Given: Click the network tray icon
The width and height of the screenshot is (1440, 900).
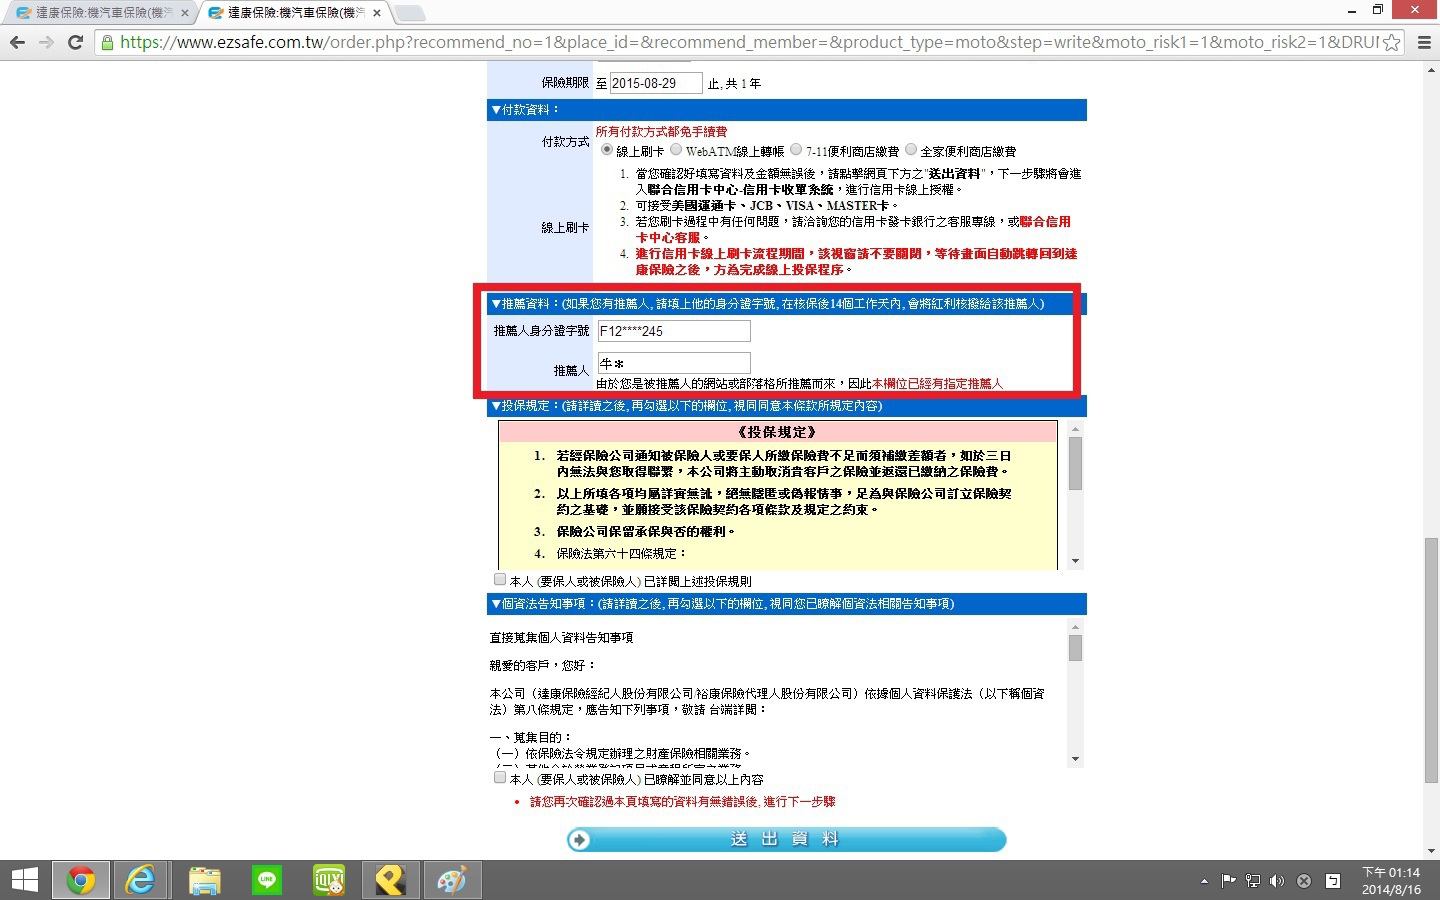Looking at the screenshot, I should 1253,881.
